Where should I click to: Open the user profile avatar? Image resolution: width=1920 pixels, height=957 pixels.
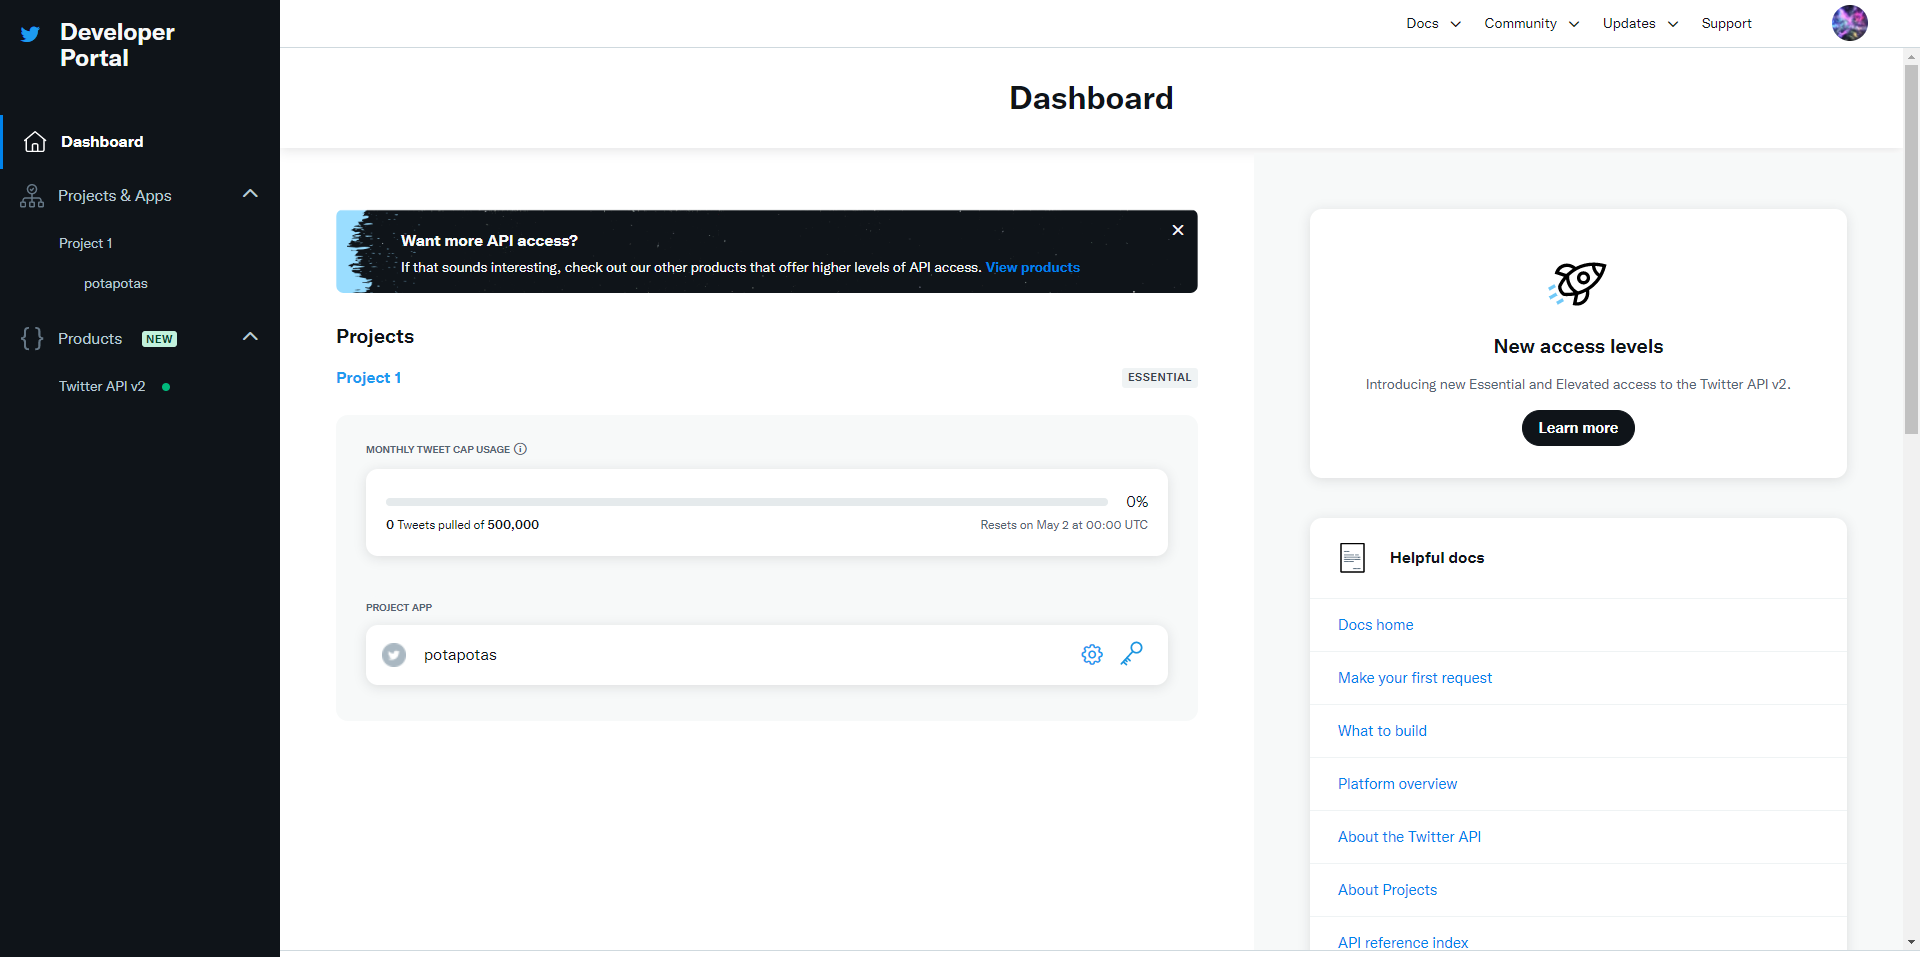pos(1849,23)
